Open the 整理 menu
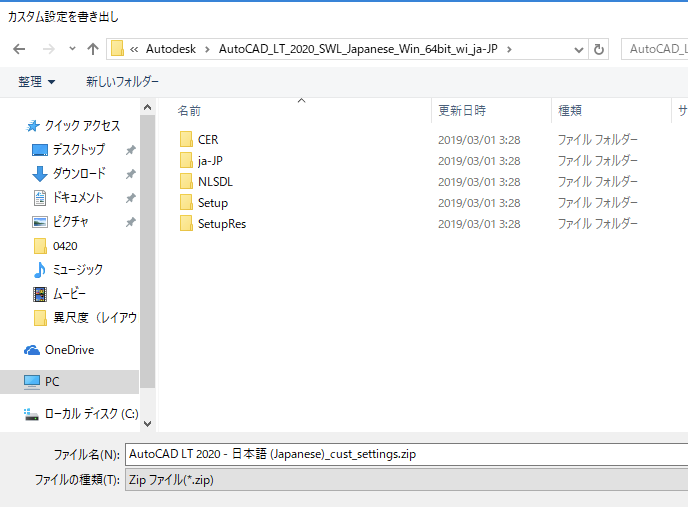The width and height of the screenshot is (688, 507). [x=37, y=82]
